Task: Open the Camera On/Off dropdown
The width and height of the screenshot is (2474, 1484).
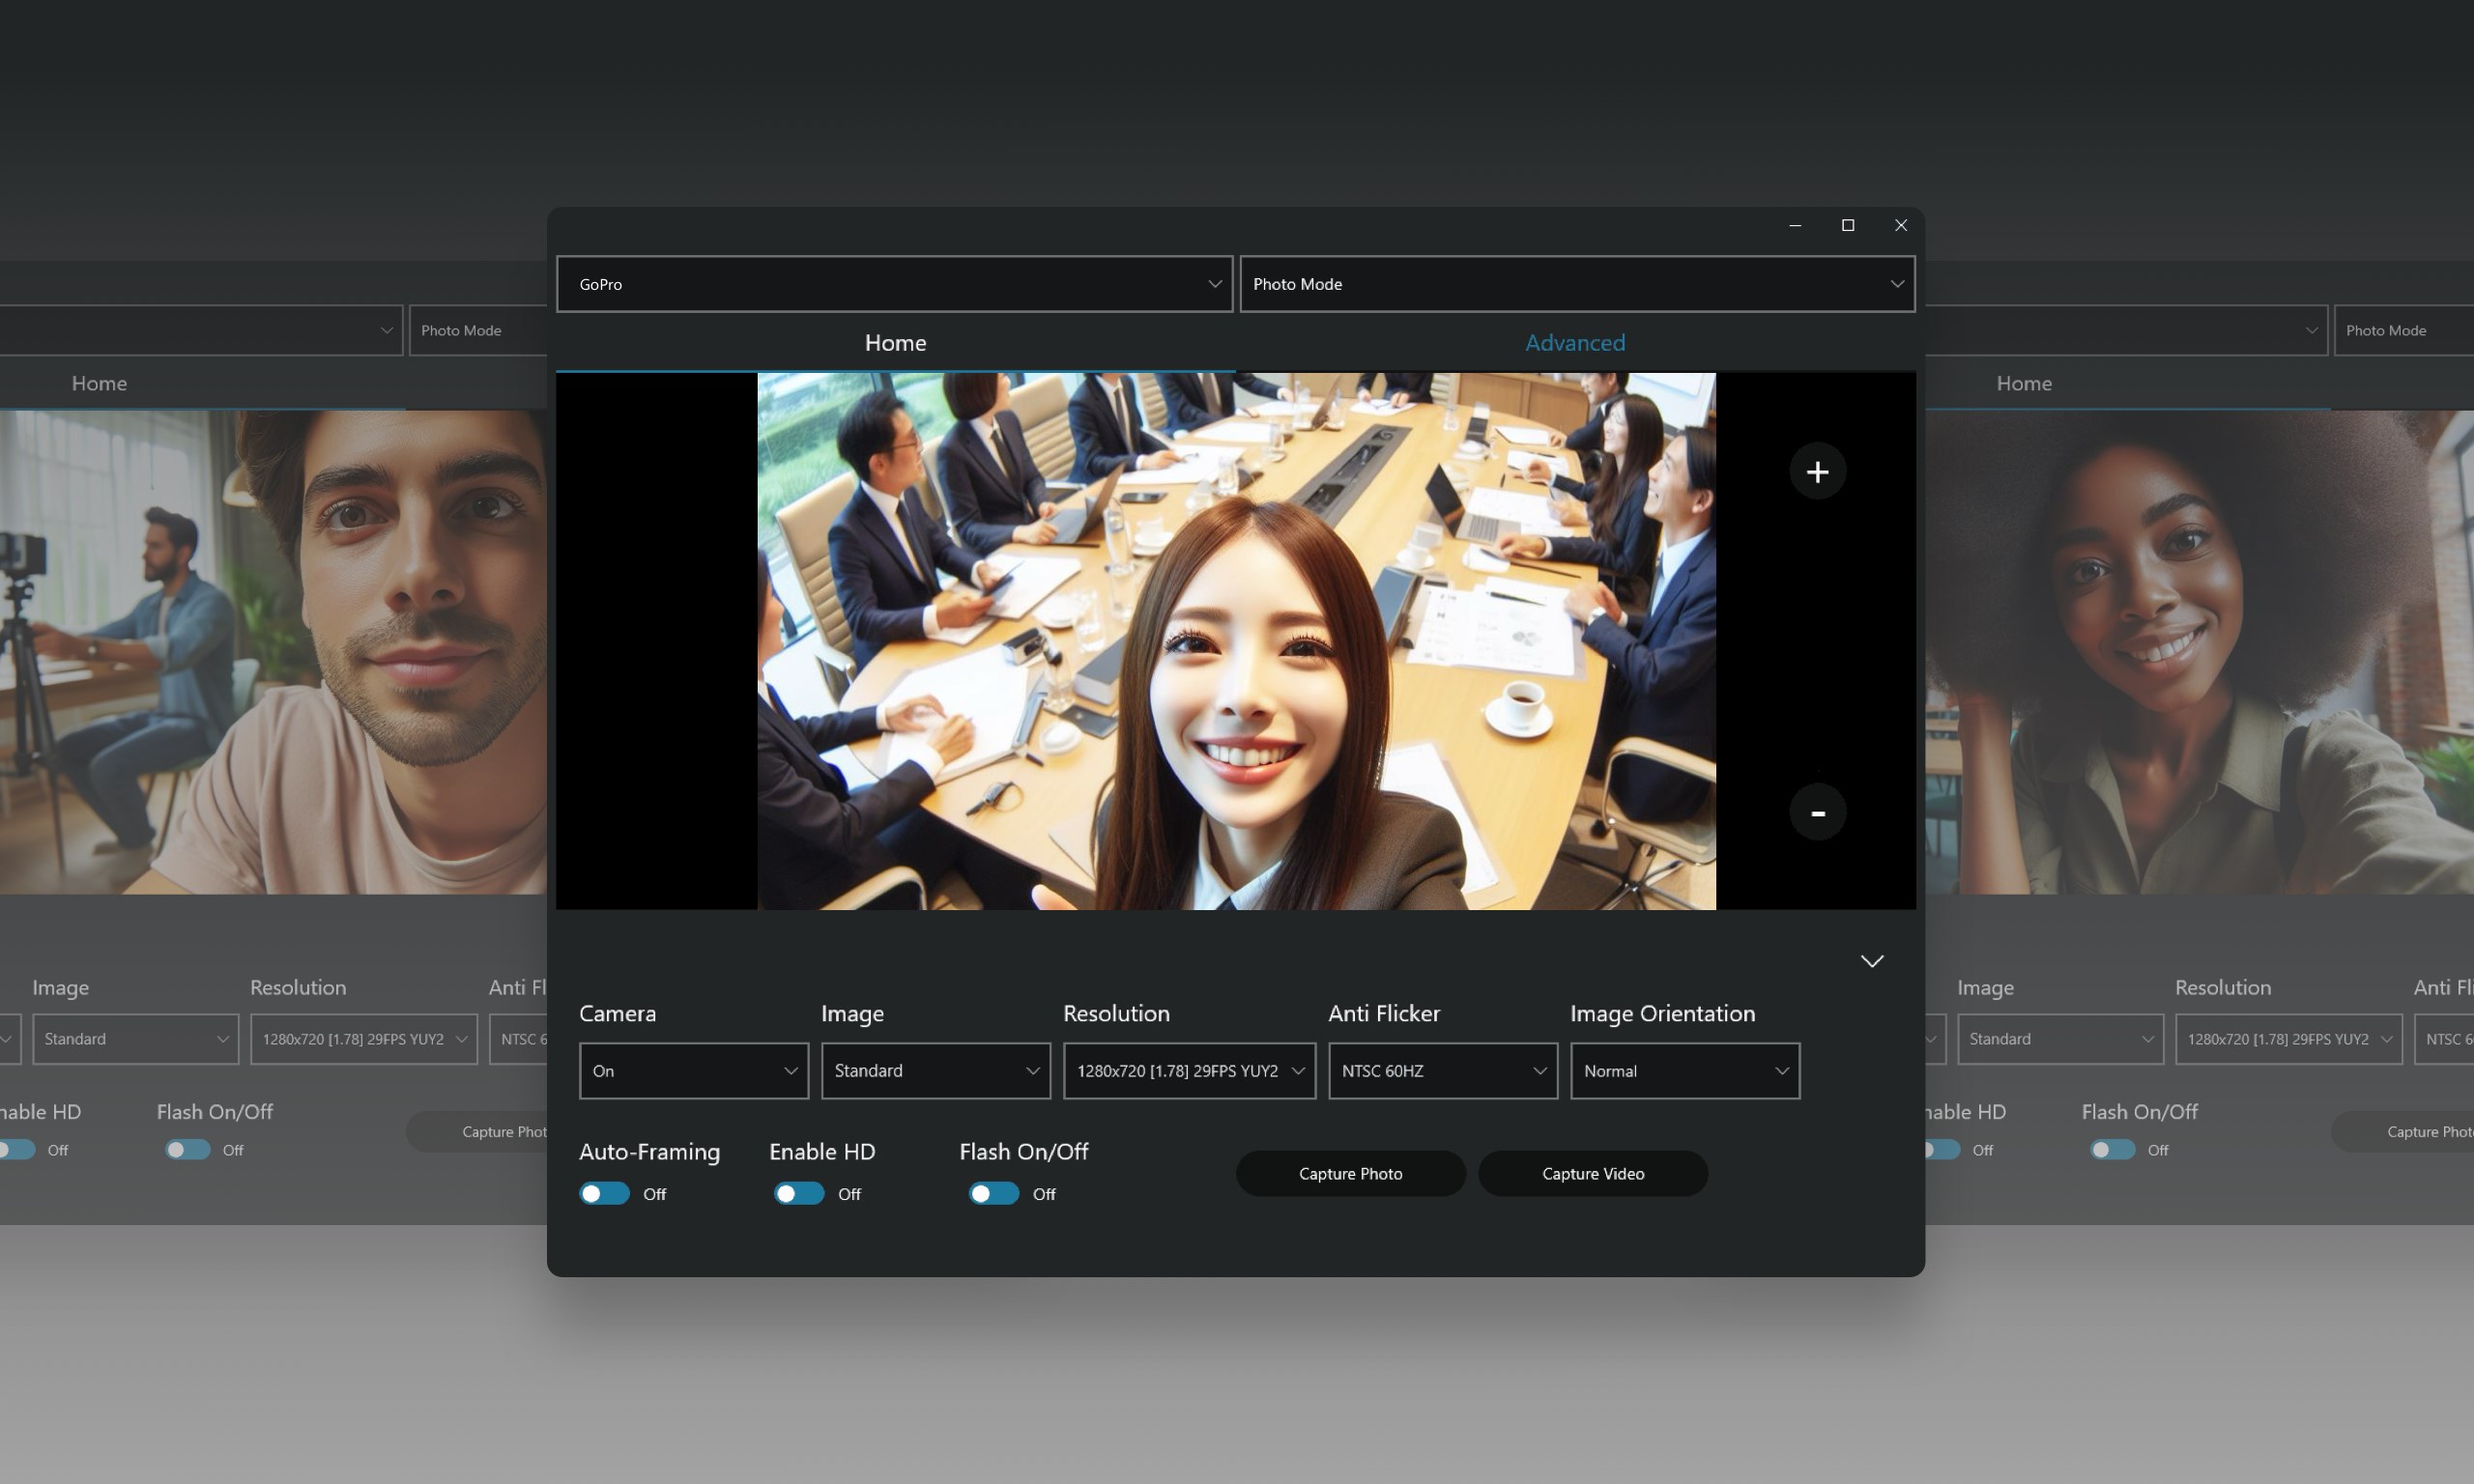Action: pyautogui.click(x=693, y=1070)
